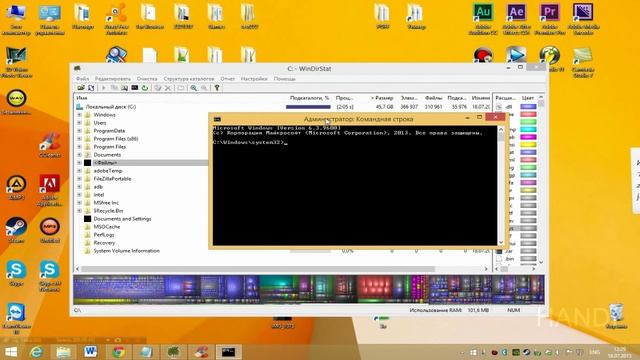Viewport: 640px width, 360px height.
Task: Open Adobe Media Encoder desktop shortcut
Action: [583, 18]
